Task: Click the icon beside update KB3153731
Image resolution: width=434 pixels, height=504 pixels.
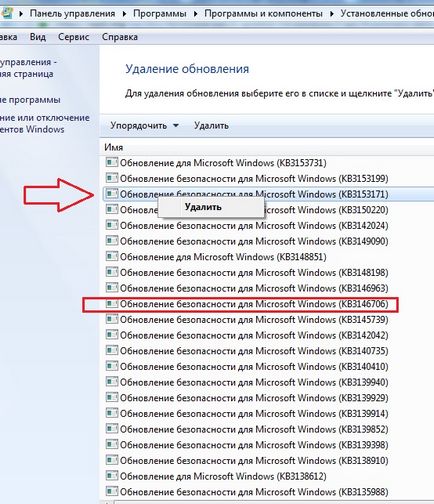Action: [x=112, y=162]
